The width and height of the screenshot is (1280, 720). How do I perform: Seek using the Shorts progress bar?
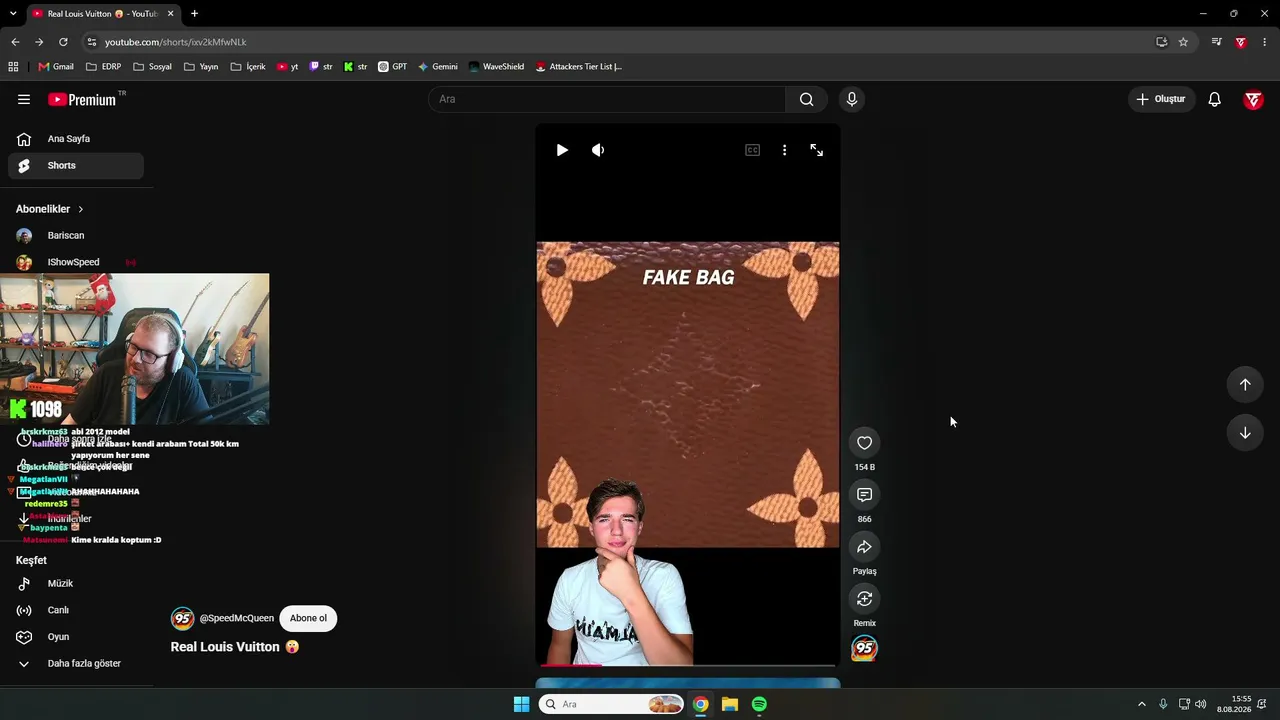point(688,665)
